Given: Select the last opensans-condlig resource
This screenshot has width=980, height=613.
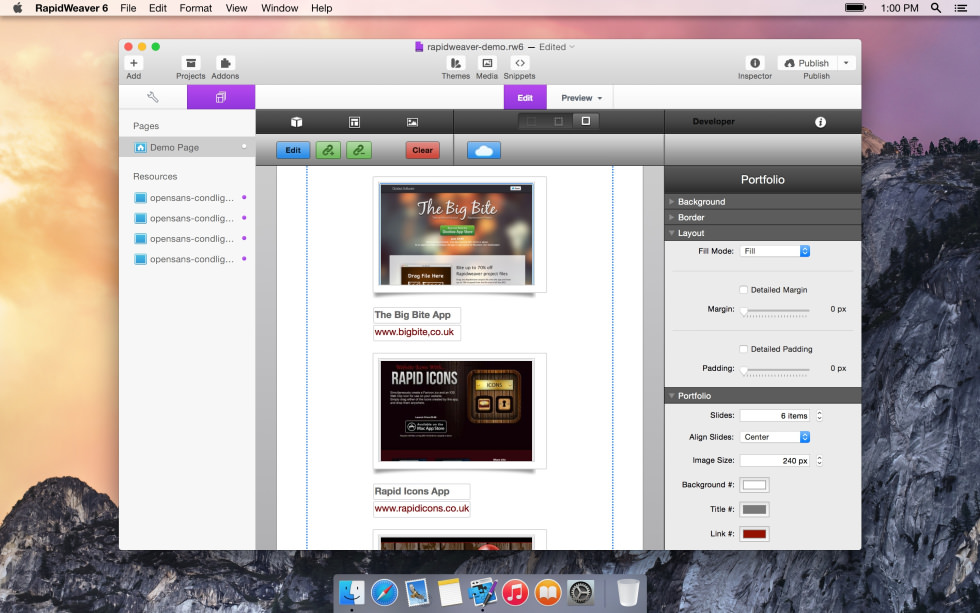Looking at the screenshot, I should pos(187,259).
